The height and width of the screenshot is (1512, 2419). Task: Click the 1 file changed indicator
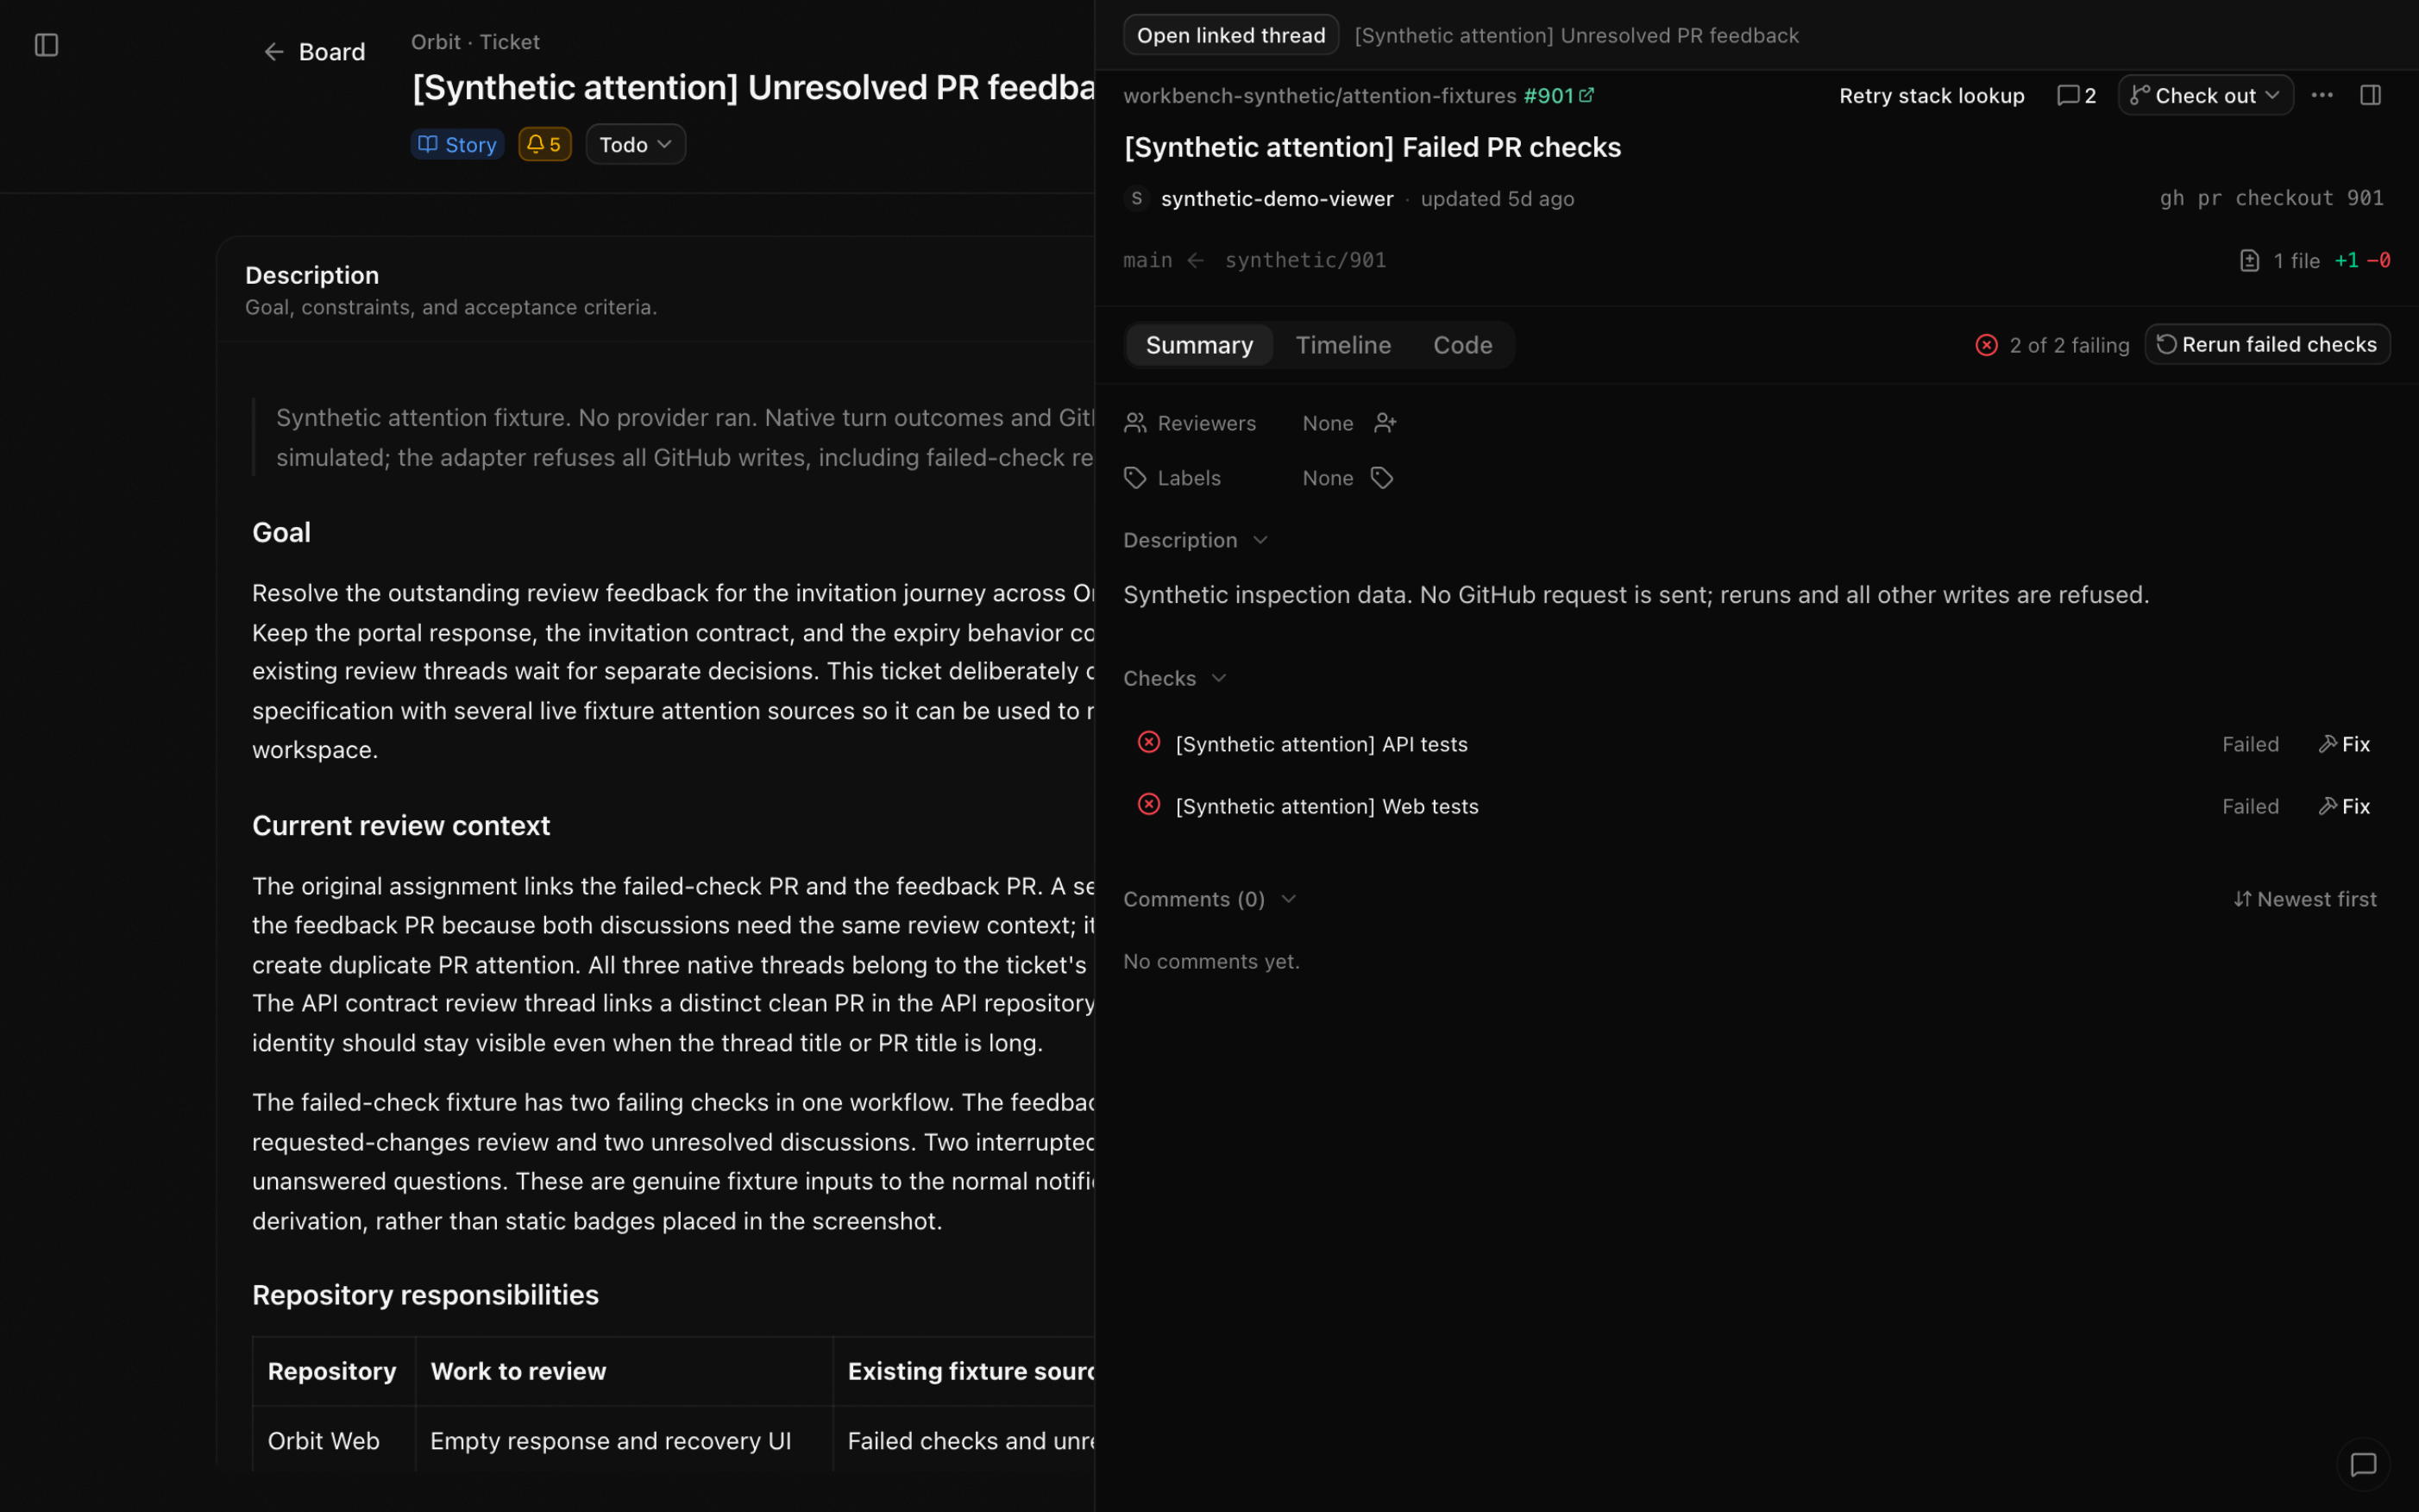[x=2280, y=261]
